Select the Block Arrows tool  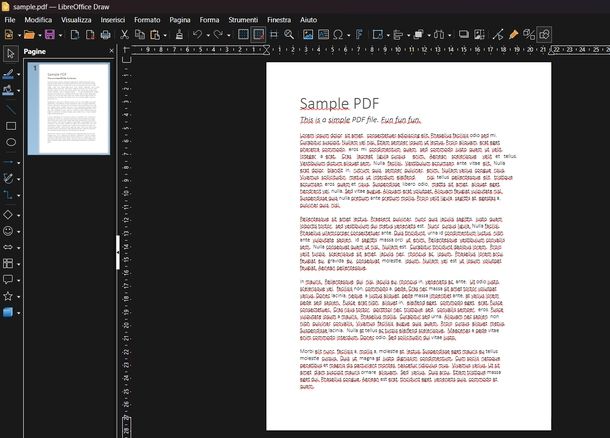pos(8,247)
